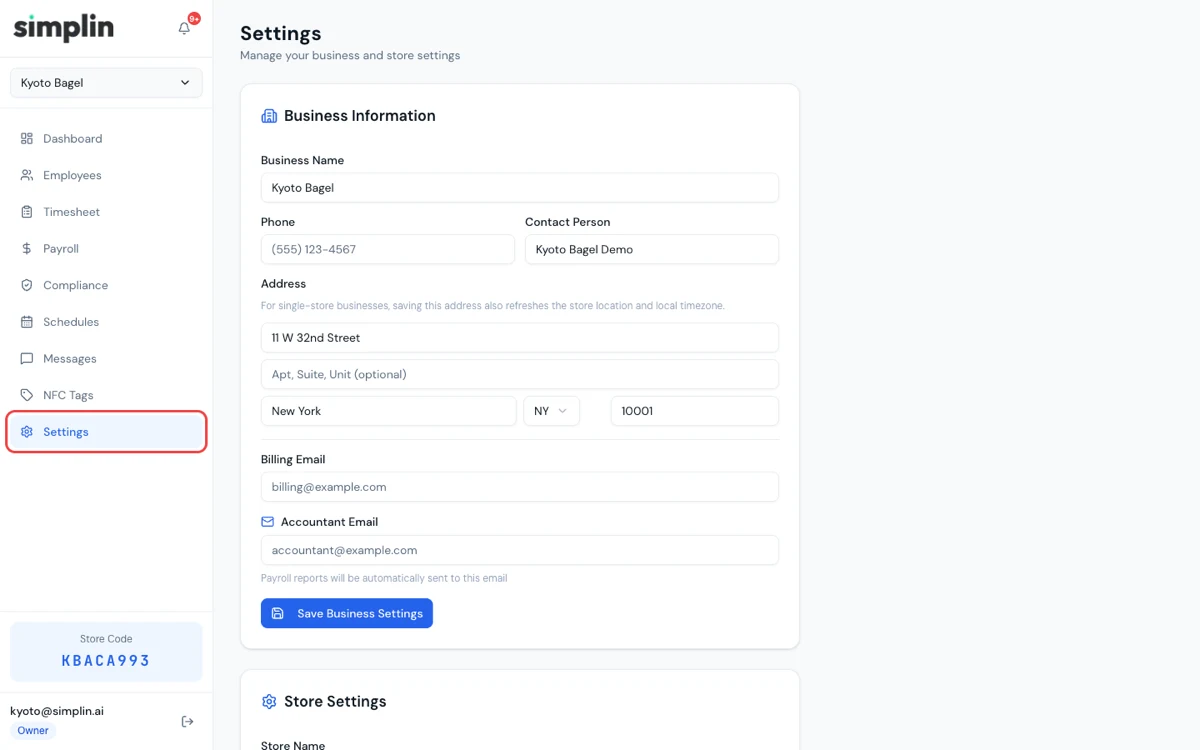Click the city field New York
1200x750 pixels.
click(x=389, y=411)
